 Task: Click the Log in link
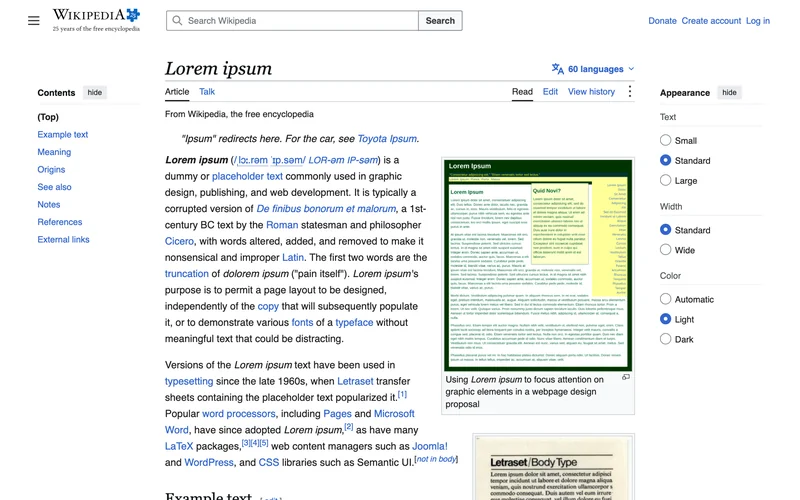click(758, 21)
